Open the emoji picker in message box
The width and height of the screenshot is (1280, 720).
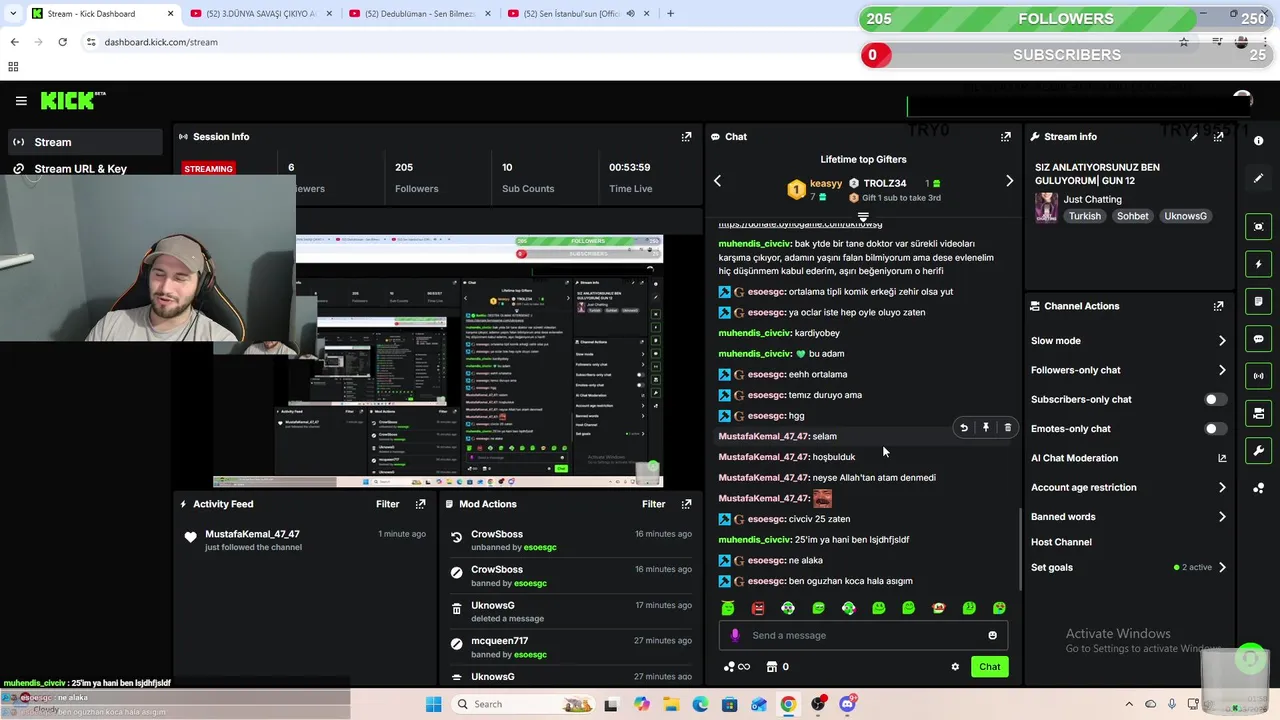[992, 635]
